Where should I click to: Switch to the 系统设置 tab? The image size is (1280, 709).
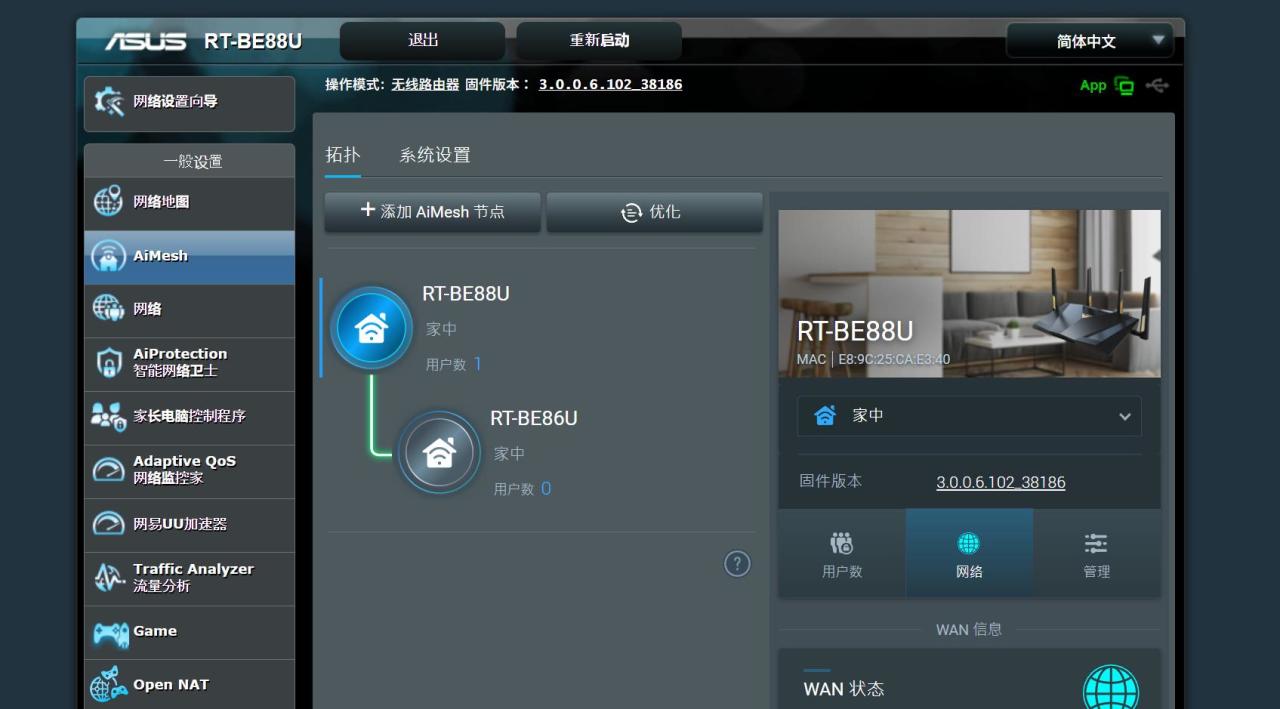pos(435,155)
